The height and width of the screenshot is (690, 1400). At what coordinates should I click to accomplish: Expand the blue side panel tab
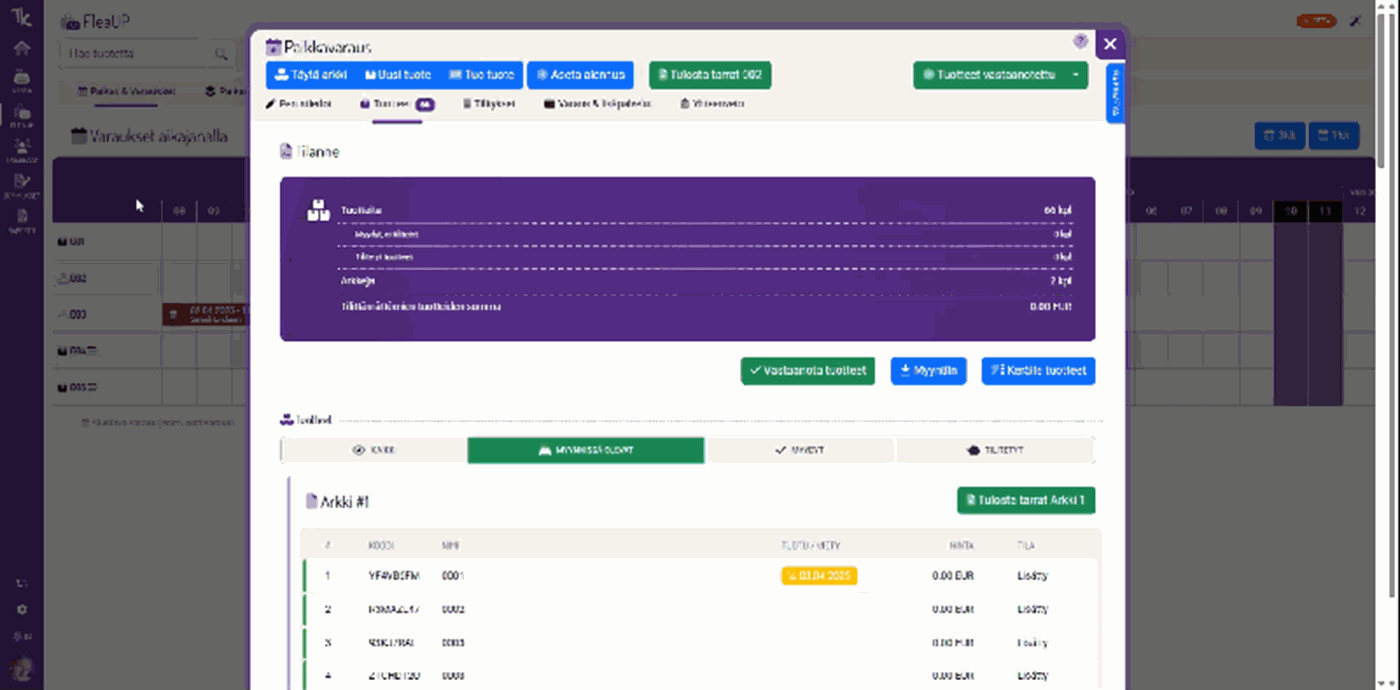pyautogui.click(x=1115, y=93)
